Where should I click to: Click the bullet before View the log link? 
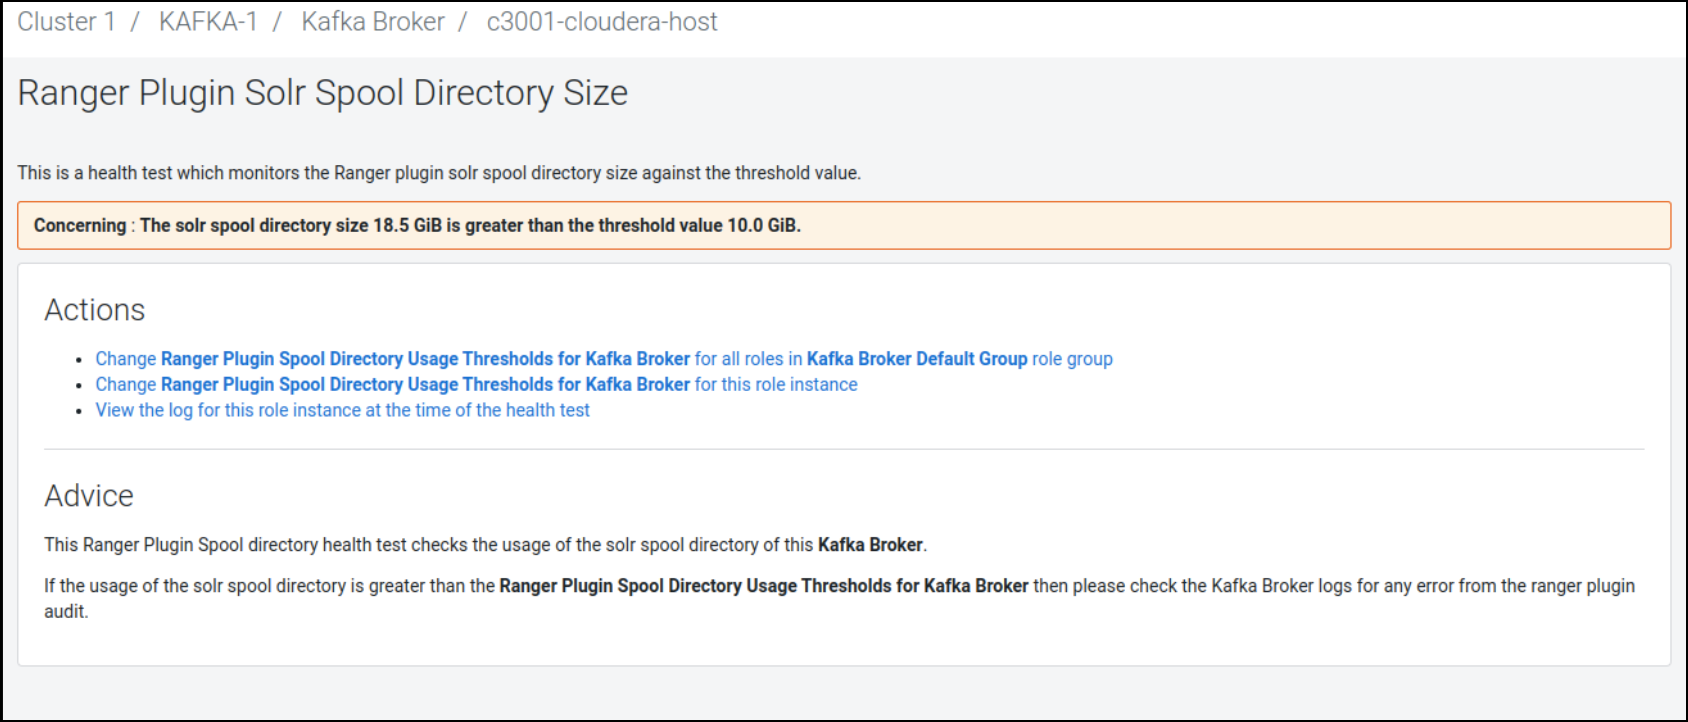[x=79, y=411]
